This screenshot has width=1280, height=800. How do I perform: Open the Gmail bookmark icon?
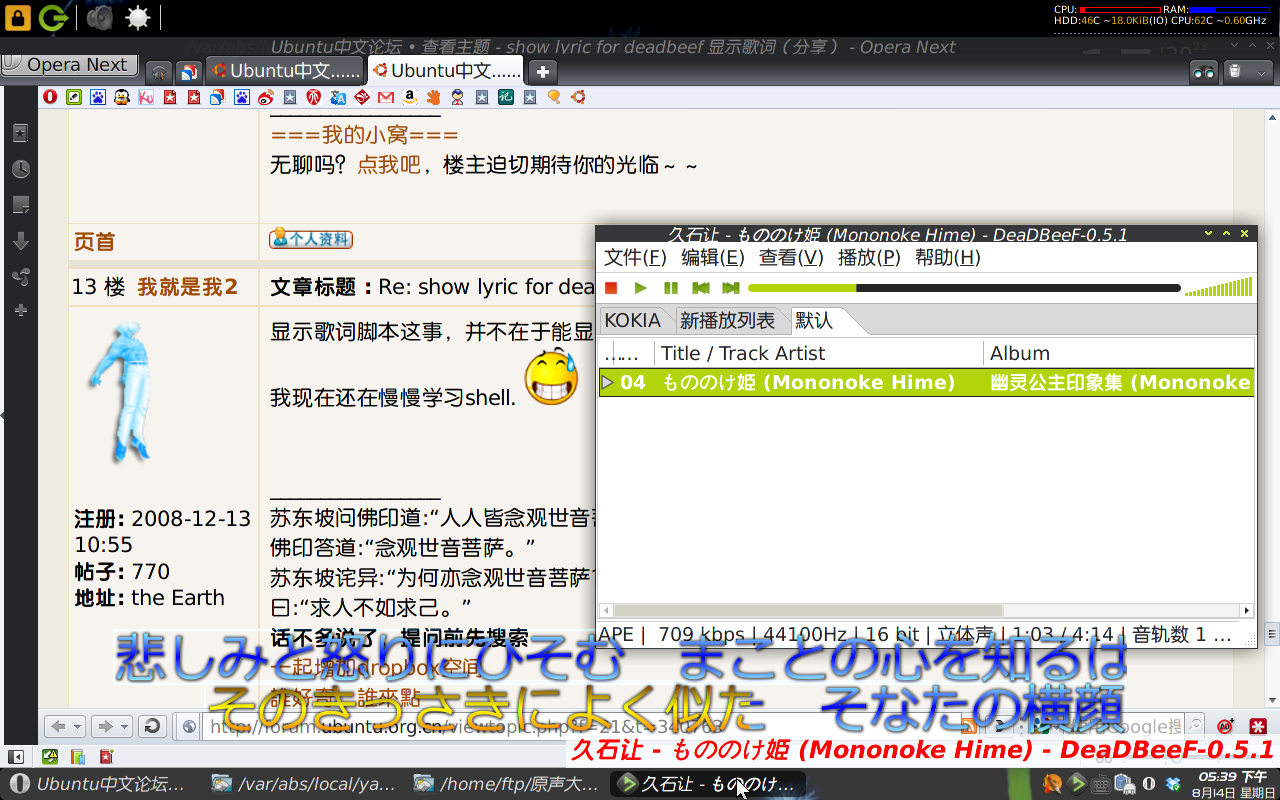coord(385,97)
